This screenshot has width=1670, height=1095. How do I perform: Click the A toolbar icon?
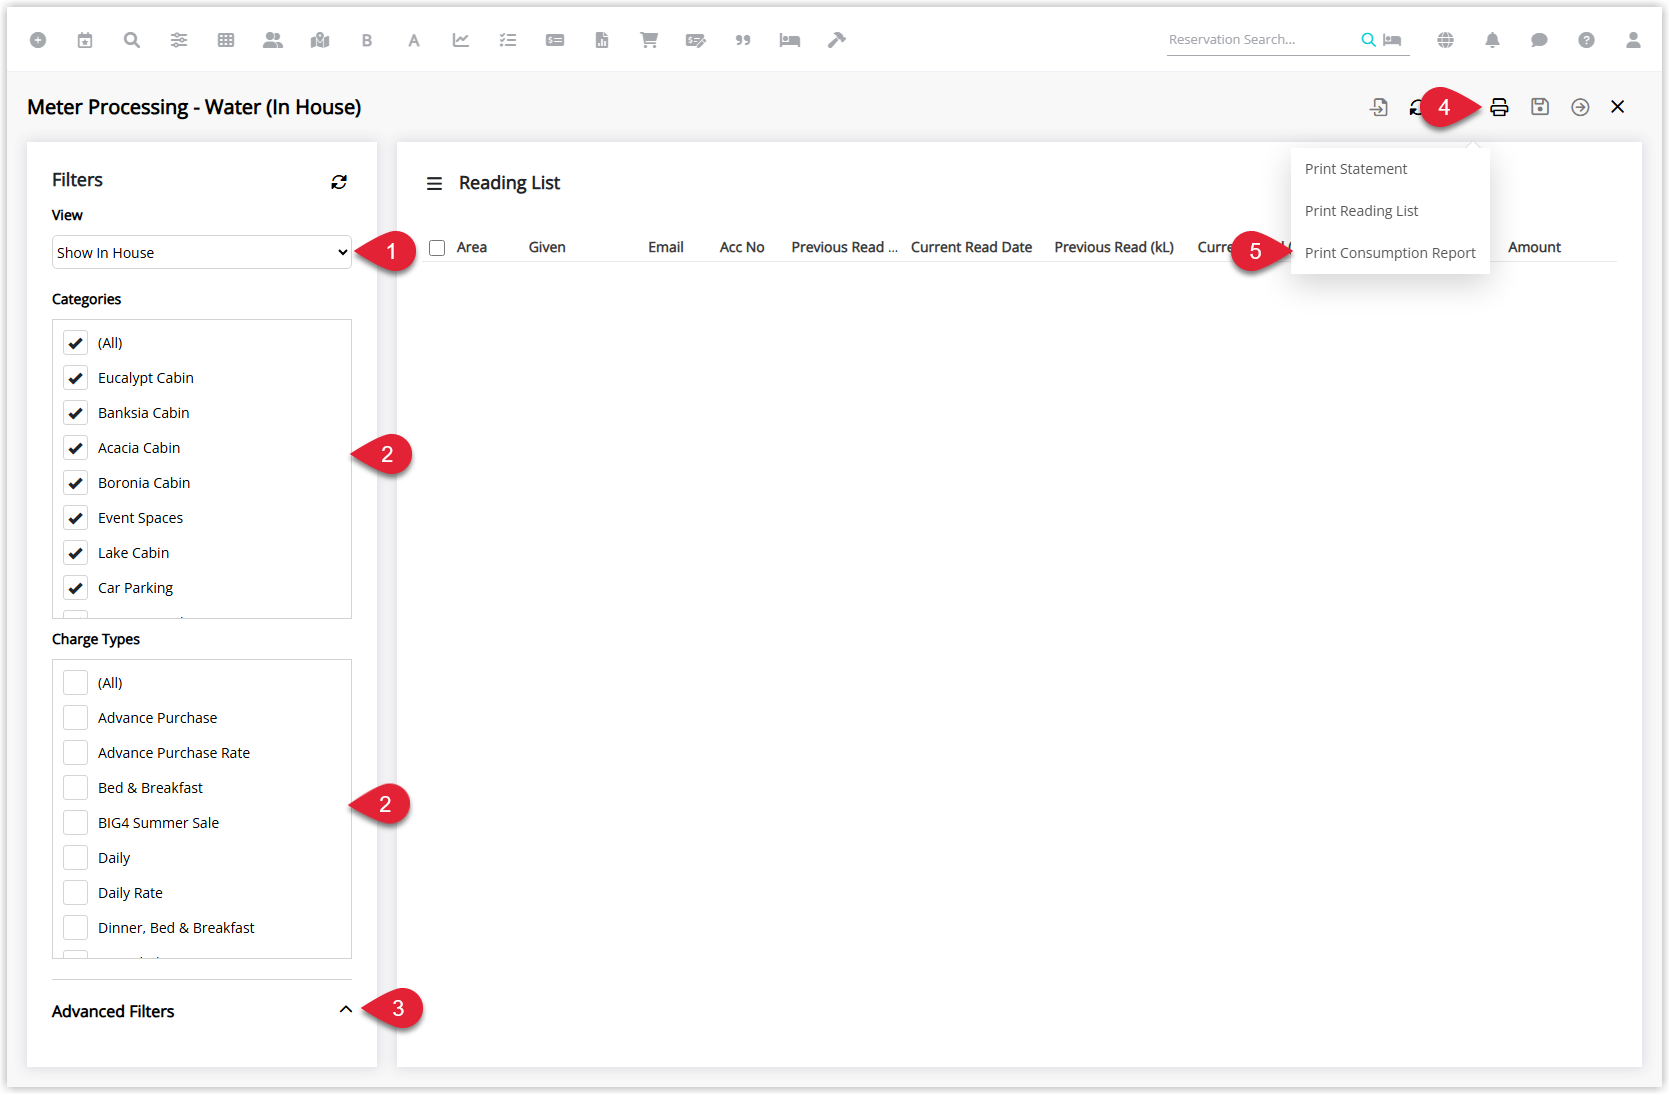point(414,40)
